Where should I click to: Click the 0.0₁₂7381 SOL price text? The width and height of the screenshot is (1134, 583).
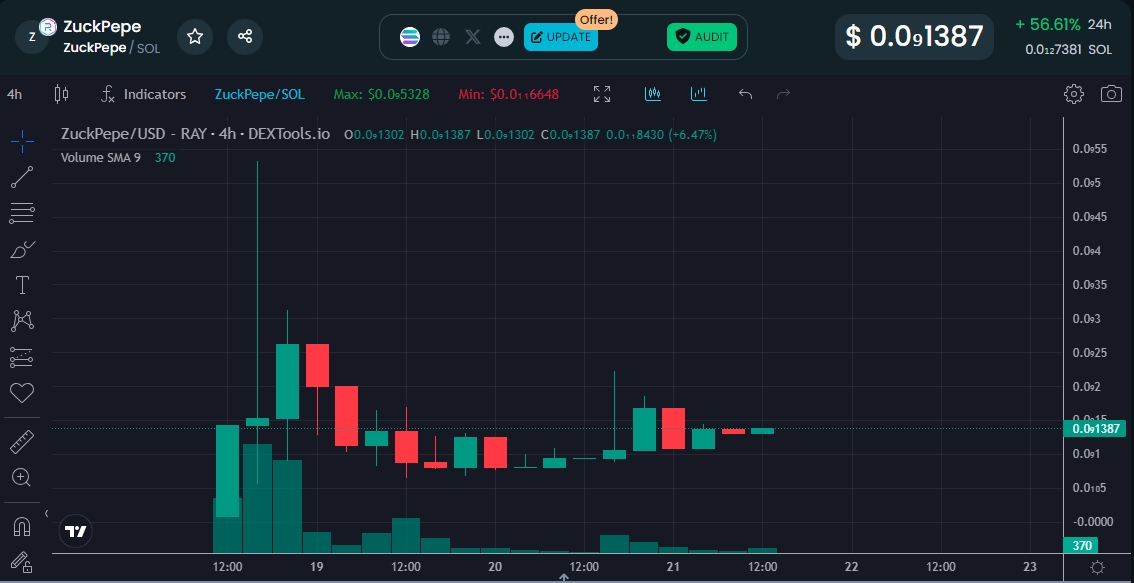(x=1068, y=50)
